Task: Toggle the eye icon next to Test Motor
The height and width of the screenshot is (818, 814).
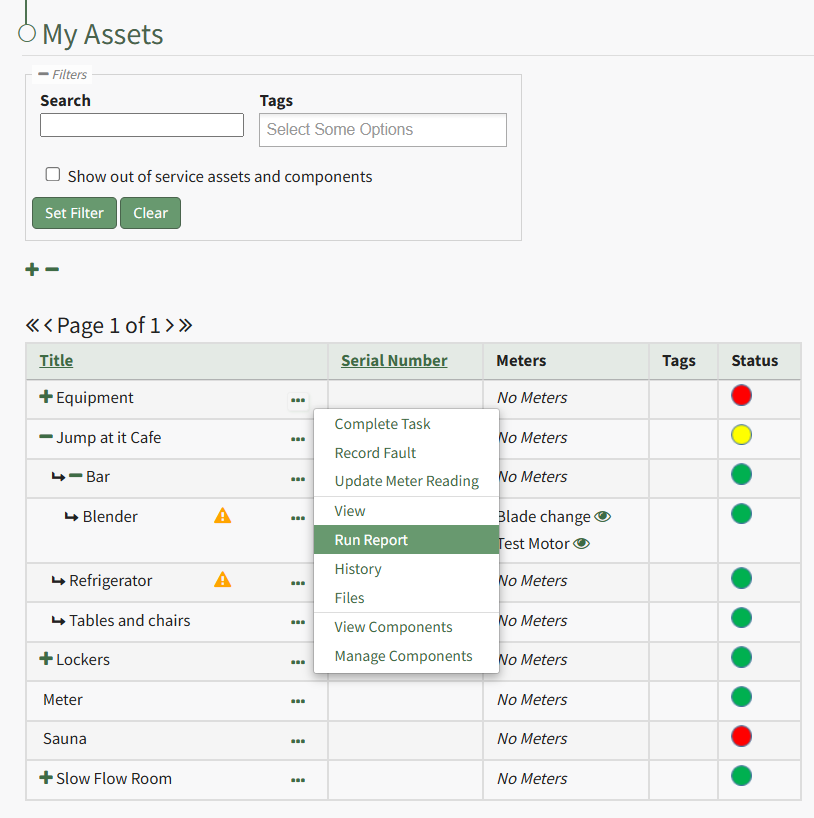Action: click(581, 544)
